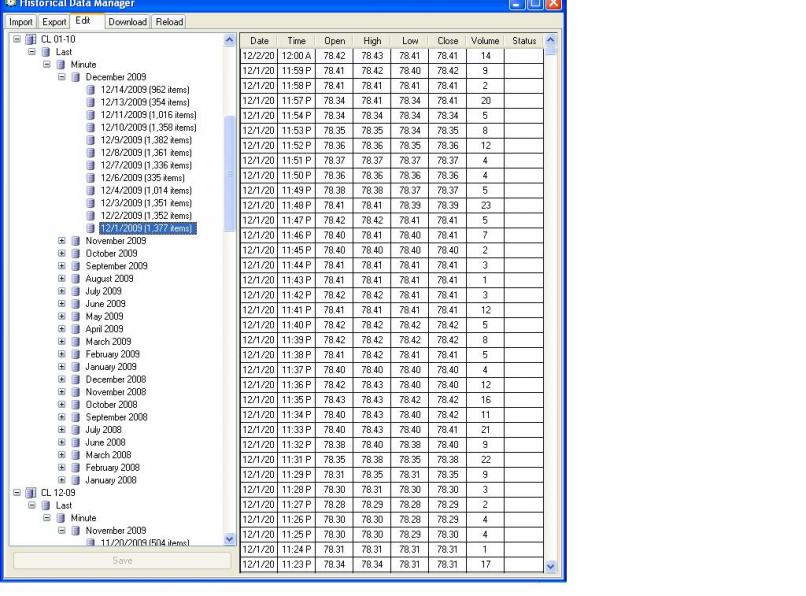Click the icon beside July 2009
Viewport: 806px width, 596px height.
[x=76, y=291]
